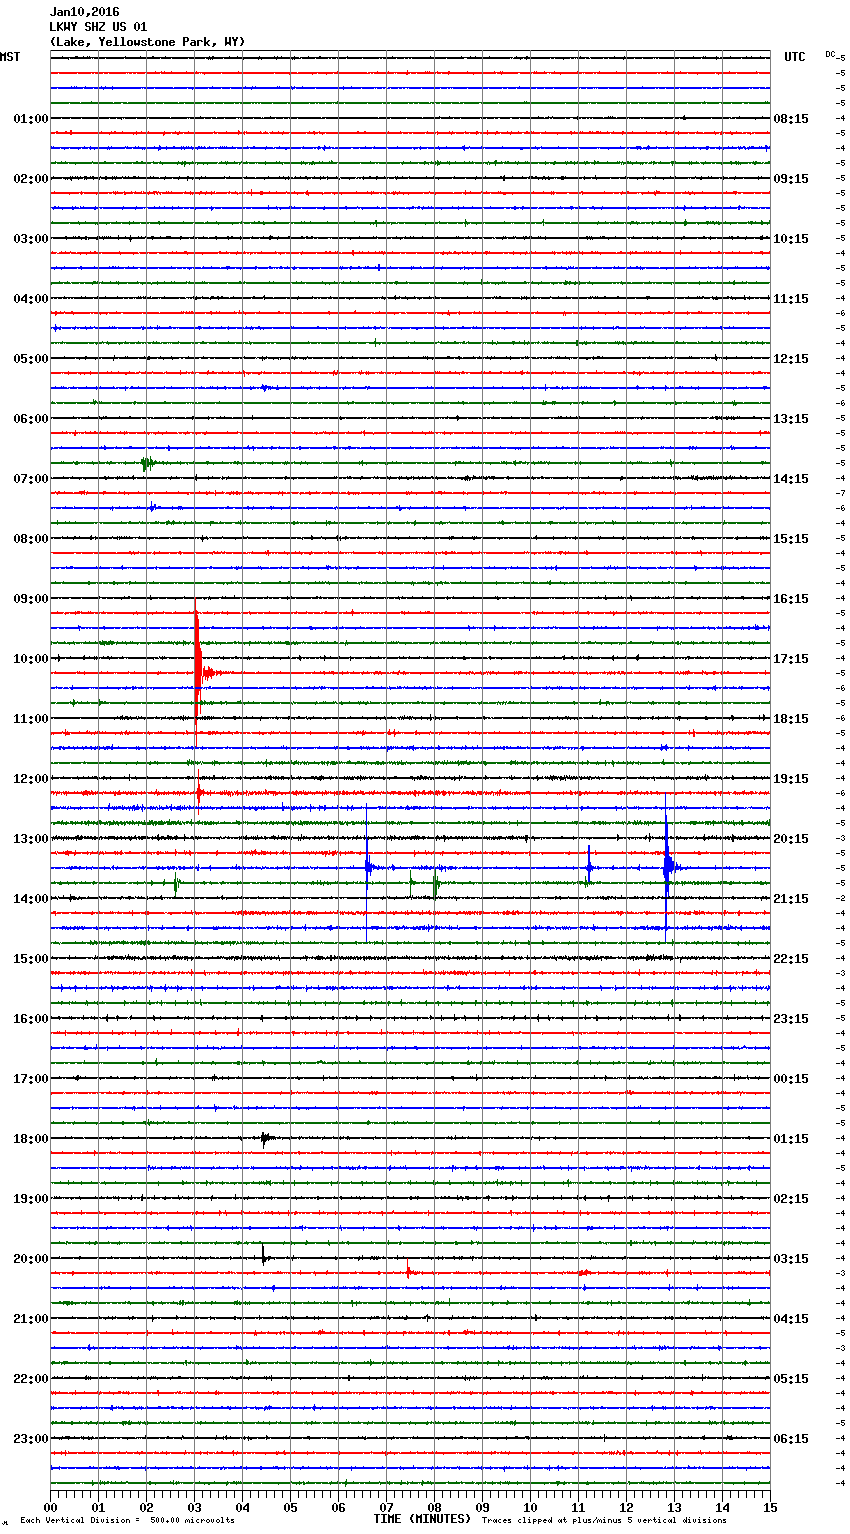Click the largest blue burst near minute 13
The height and width of the screenshot is (1534, 850).
(x=667, y=868)
